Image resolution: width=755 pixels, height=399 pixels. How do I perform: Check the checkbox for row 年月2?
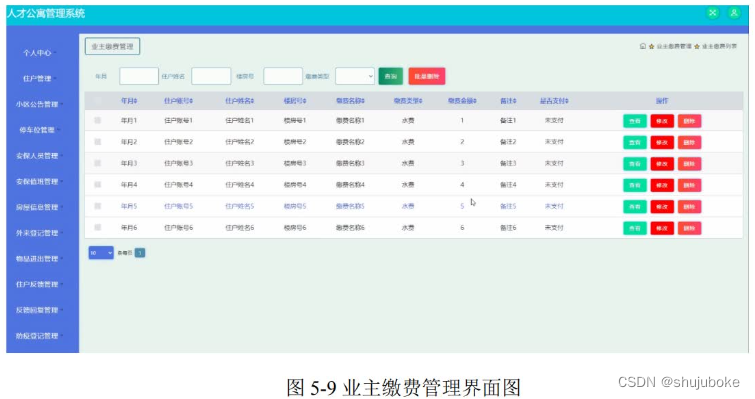coord(98,142)
